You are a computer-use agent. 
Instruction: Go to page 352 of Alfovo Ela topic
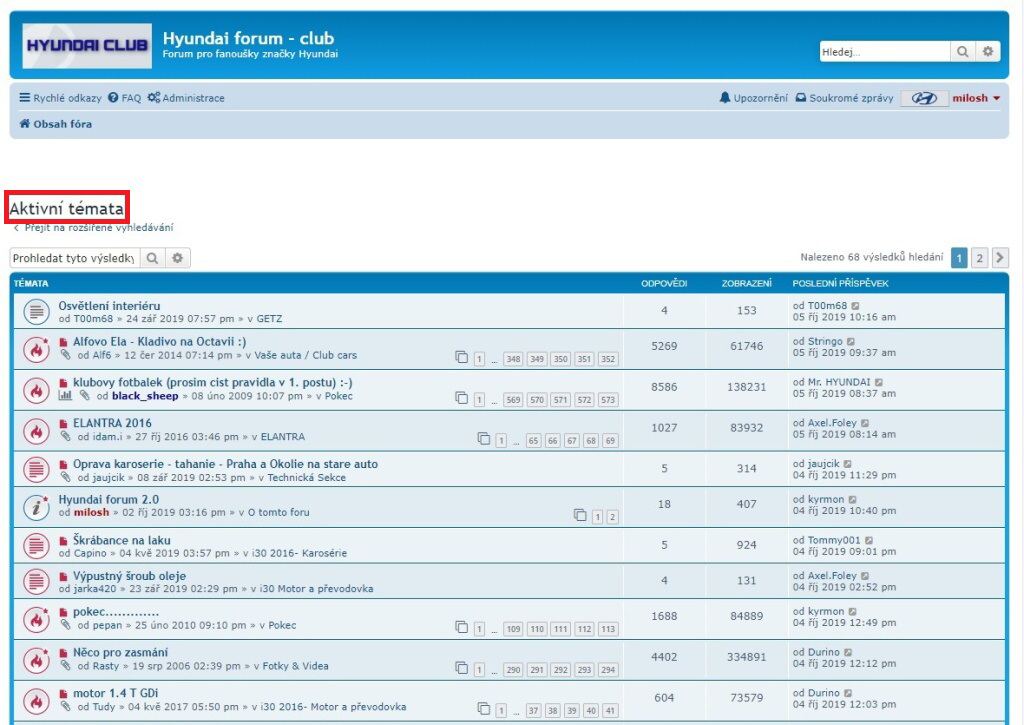pyautogui.click(x=608, y=359)
